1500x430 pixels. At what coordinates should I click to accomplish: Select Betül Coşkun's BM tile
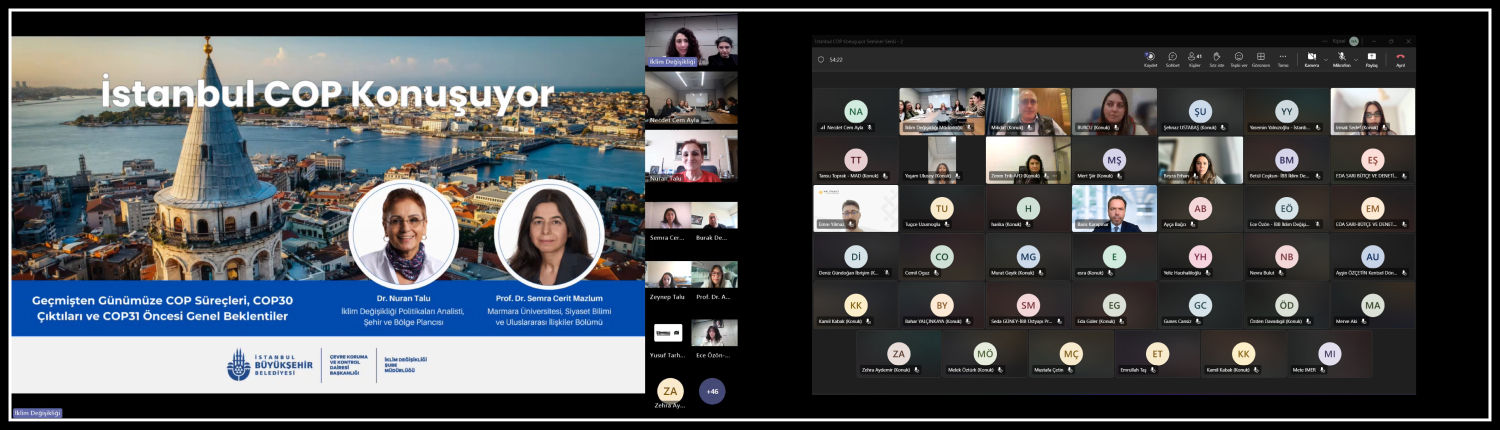pos(1287,160)
